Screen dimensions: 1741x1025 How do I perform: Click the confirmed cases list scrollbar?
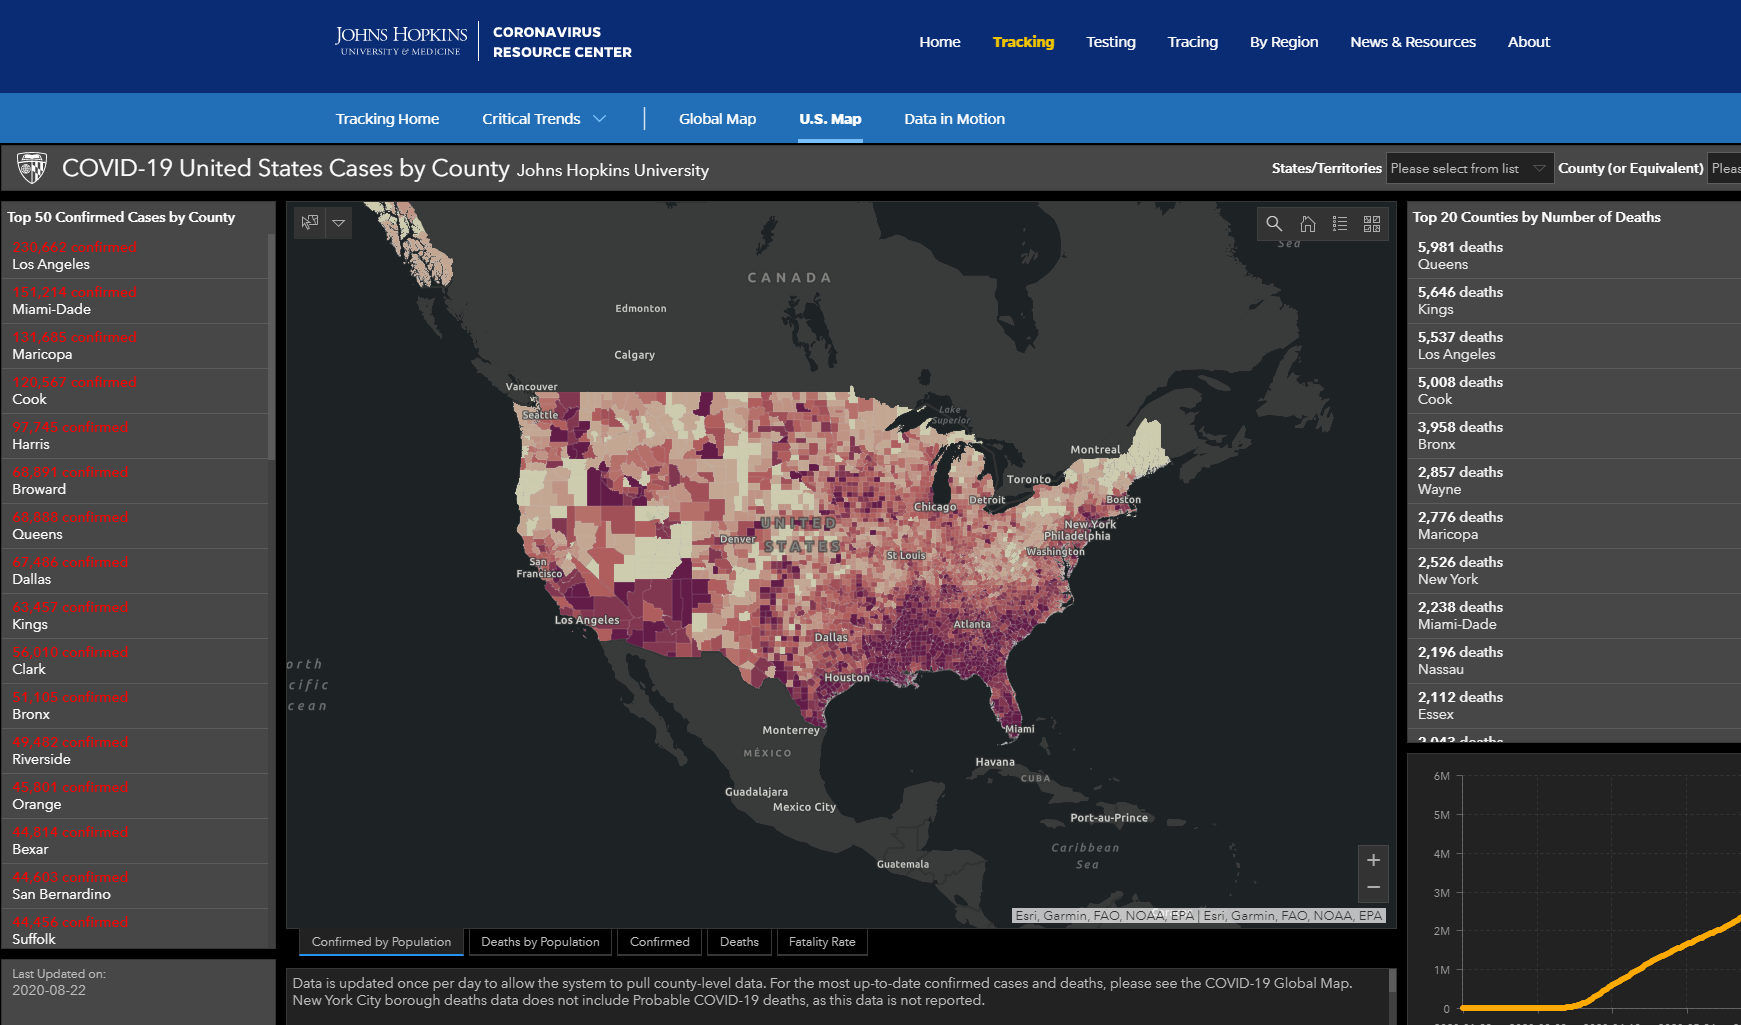(271, 346)
